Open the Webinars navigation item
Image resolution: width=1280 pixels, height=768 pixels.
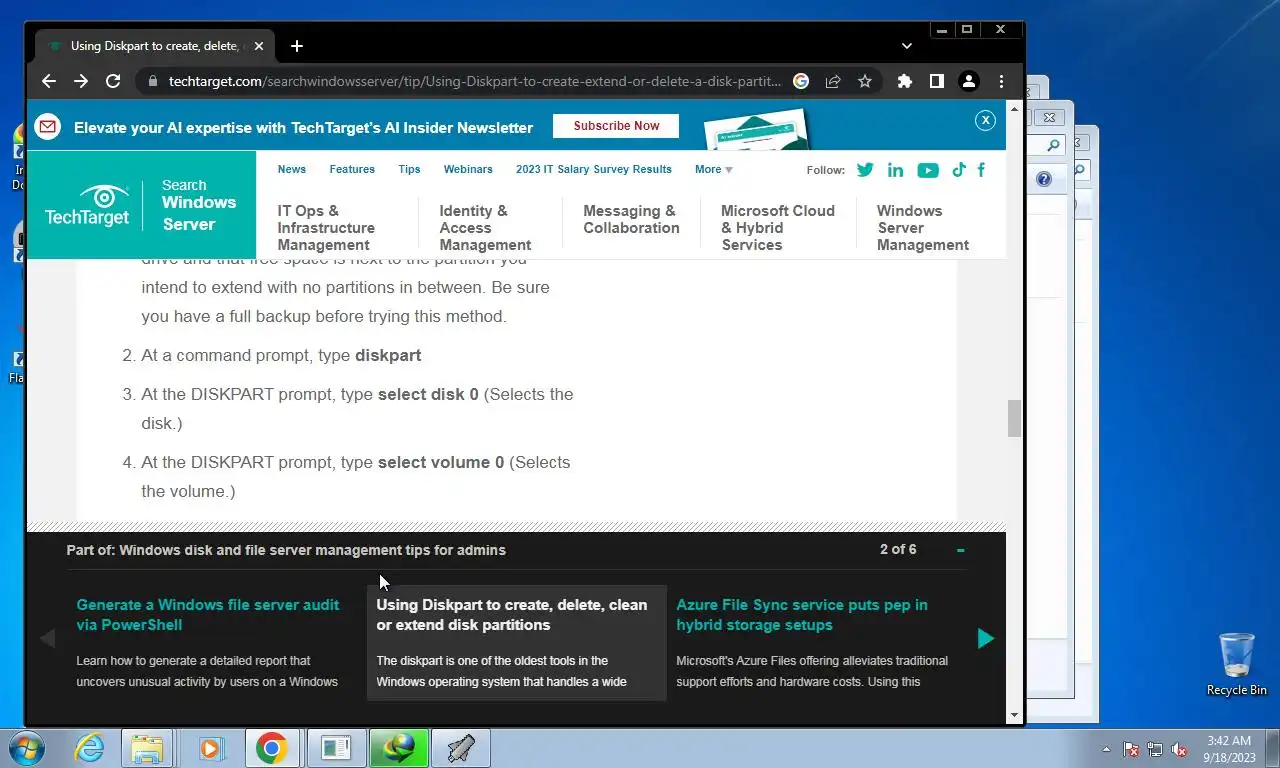coord(468,169)
